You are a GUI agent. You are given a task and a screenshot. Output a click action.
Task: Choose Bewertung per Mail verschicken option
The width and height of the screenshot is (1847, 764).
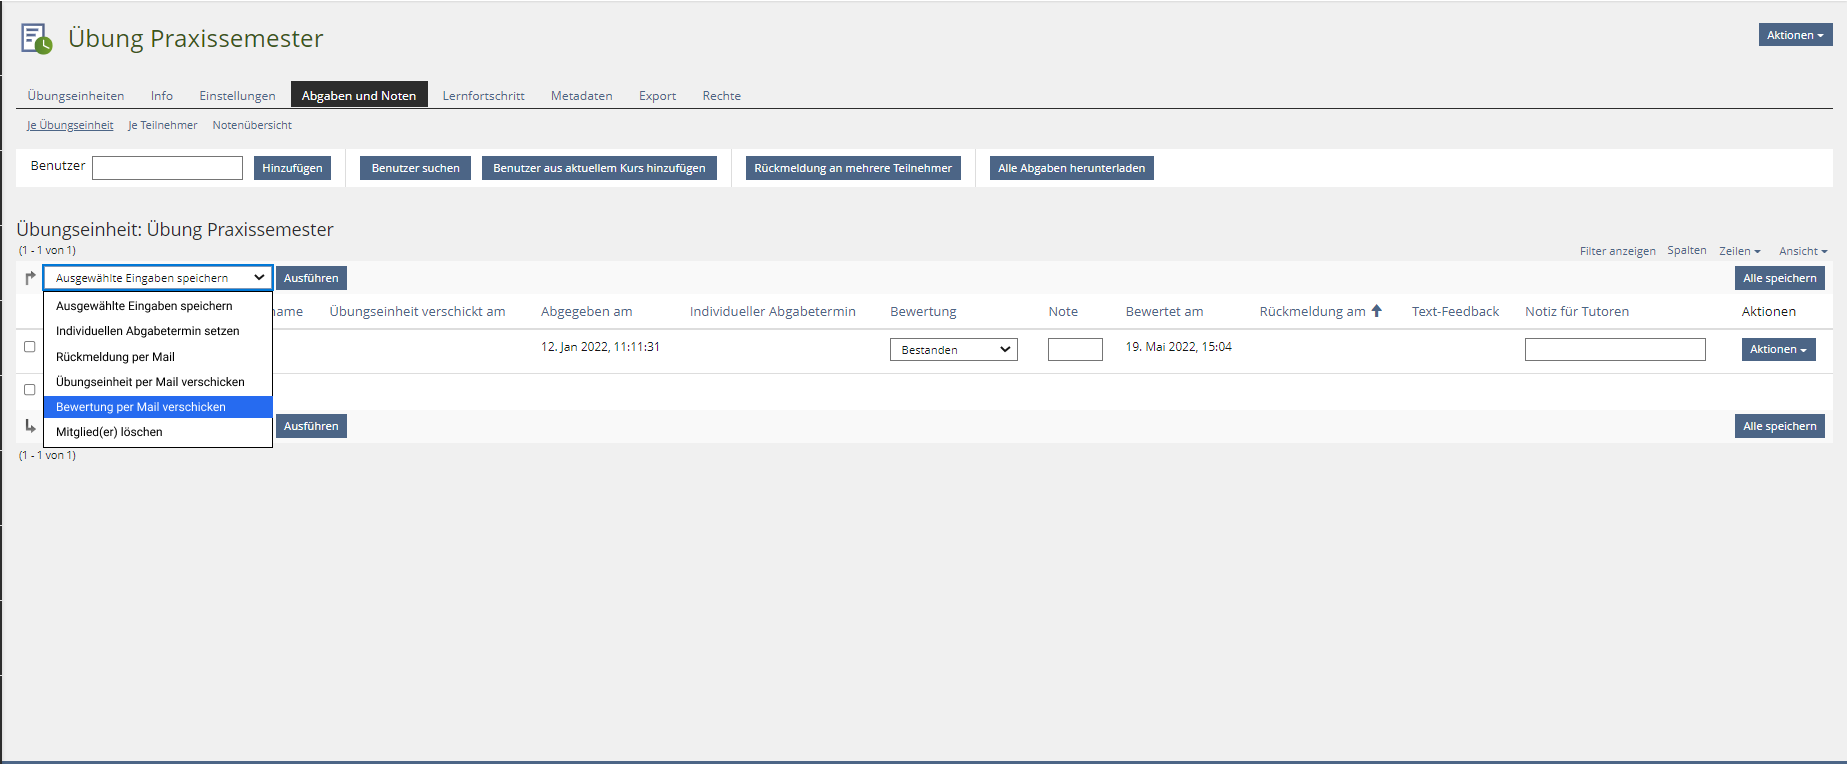(x=141, y=407)
